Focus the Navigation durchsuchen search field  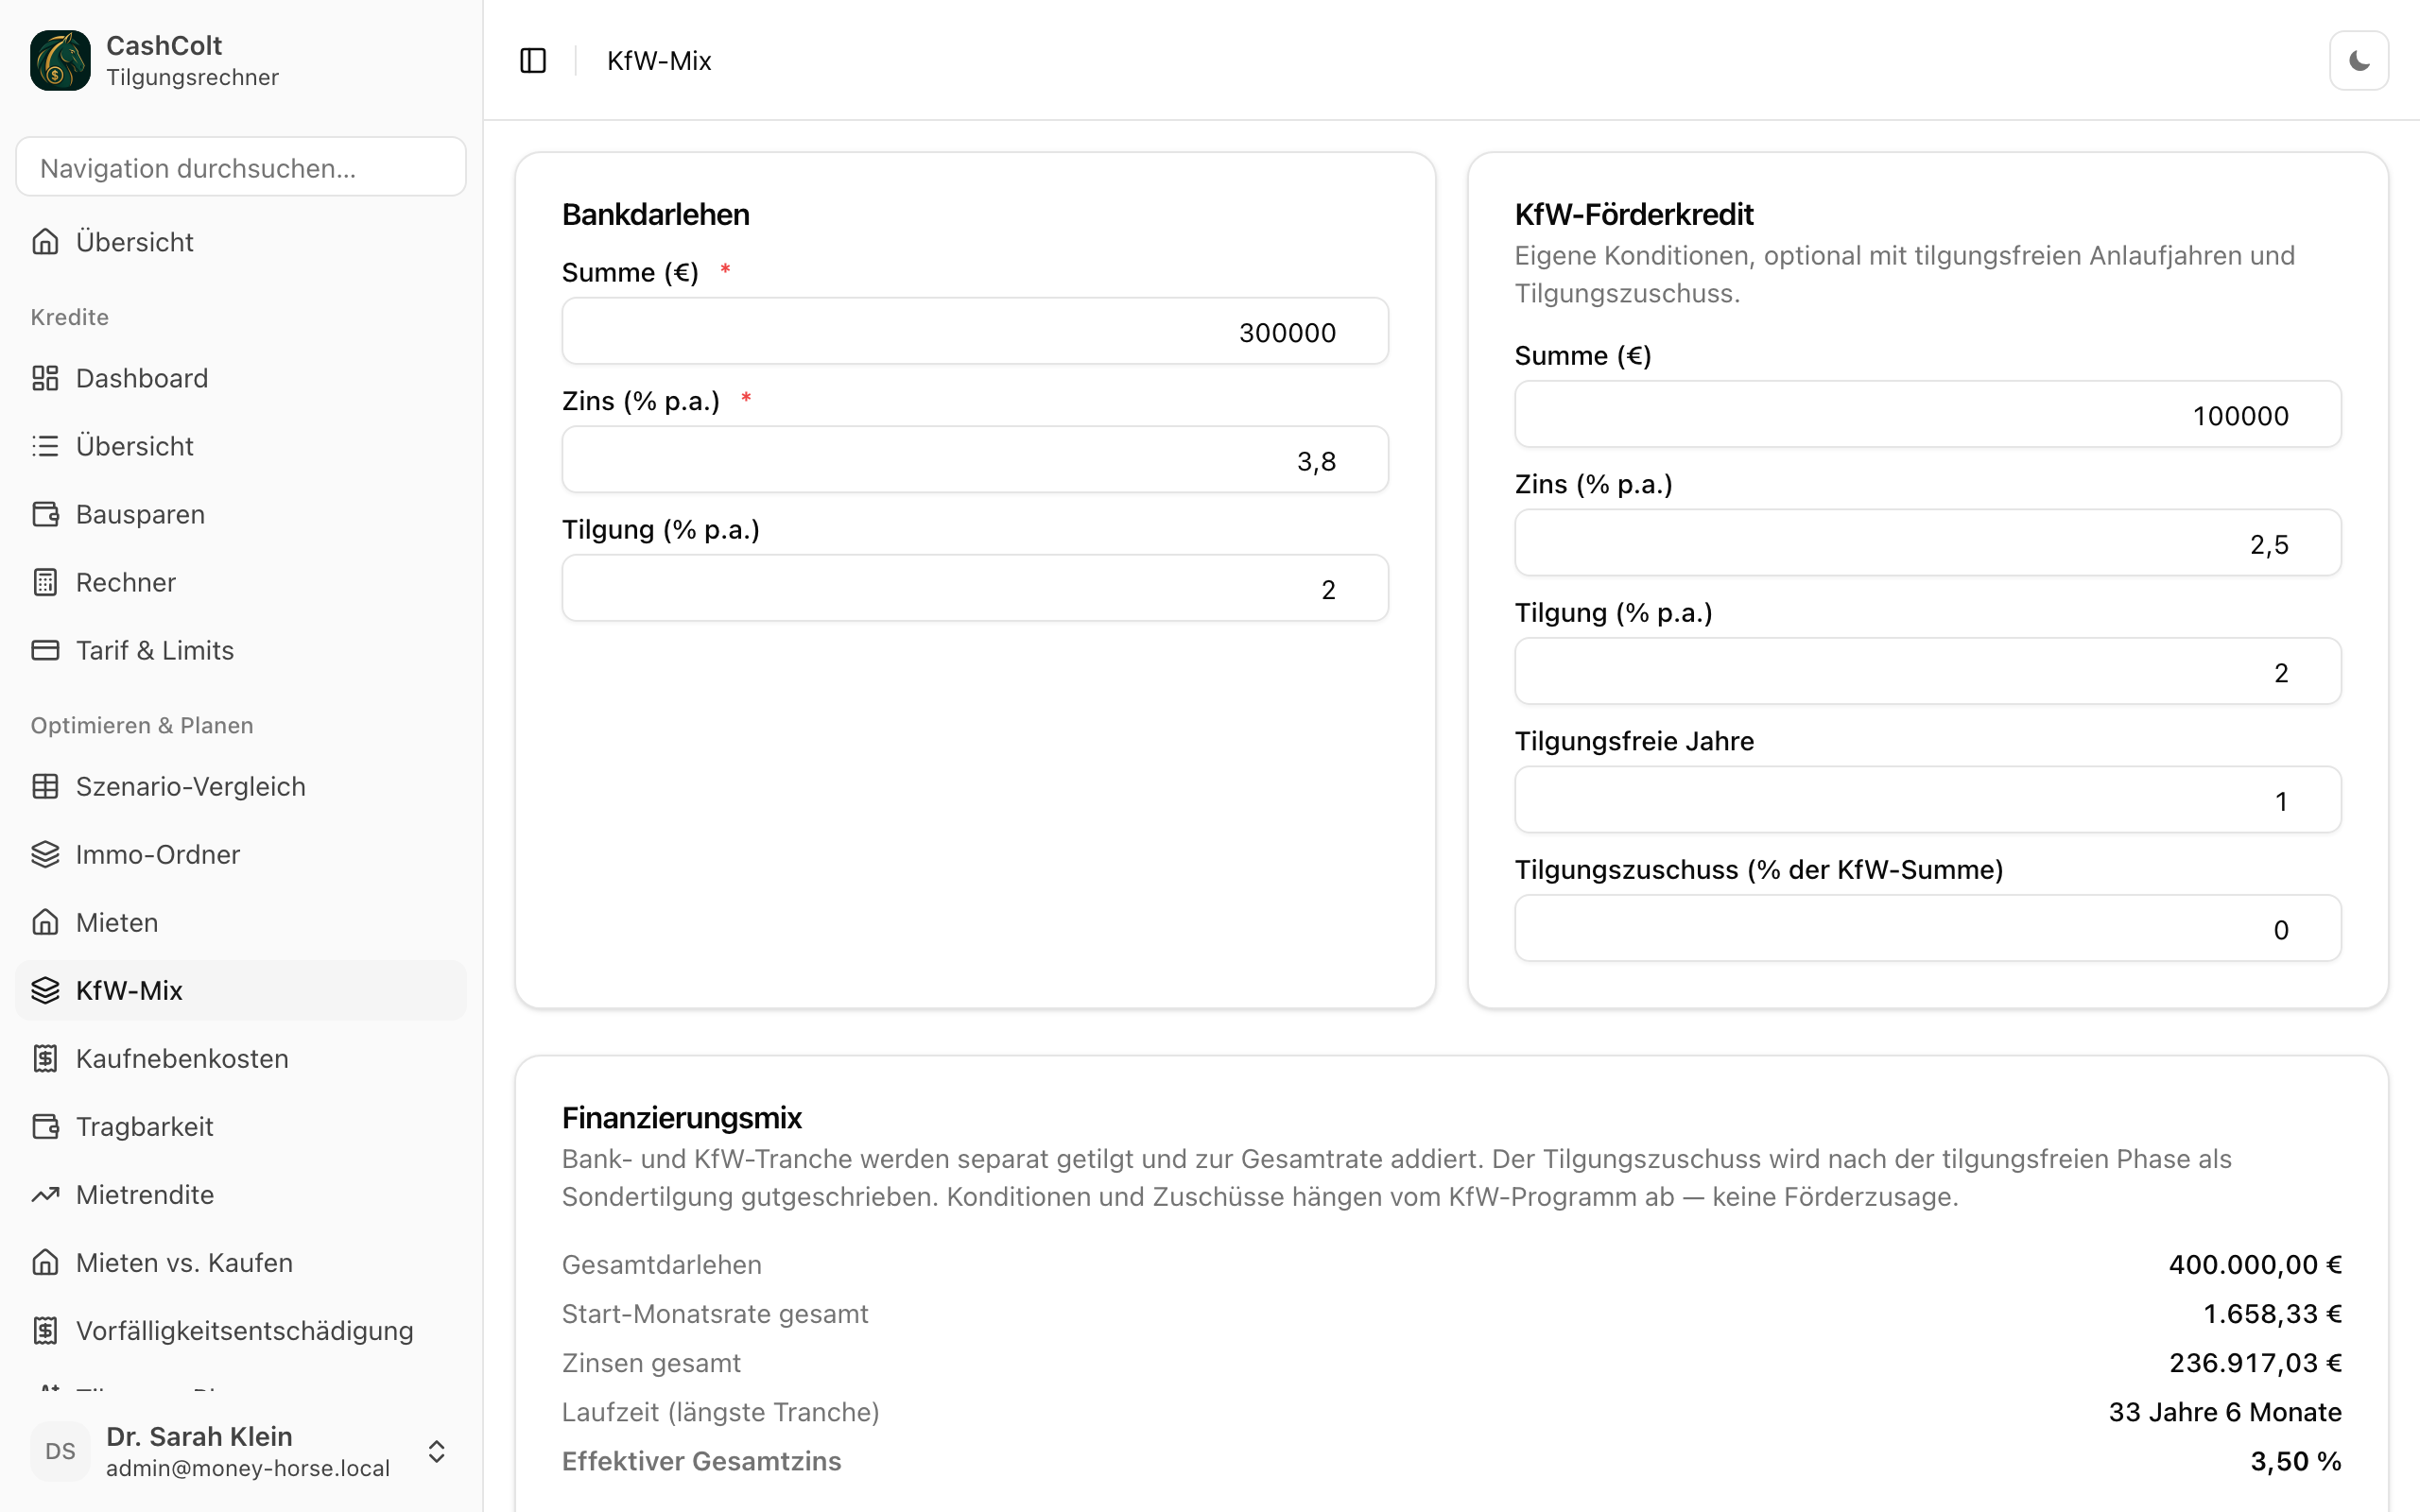tap(241, 167)
